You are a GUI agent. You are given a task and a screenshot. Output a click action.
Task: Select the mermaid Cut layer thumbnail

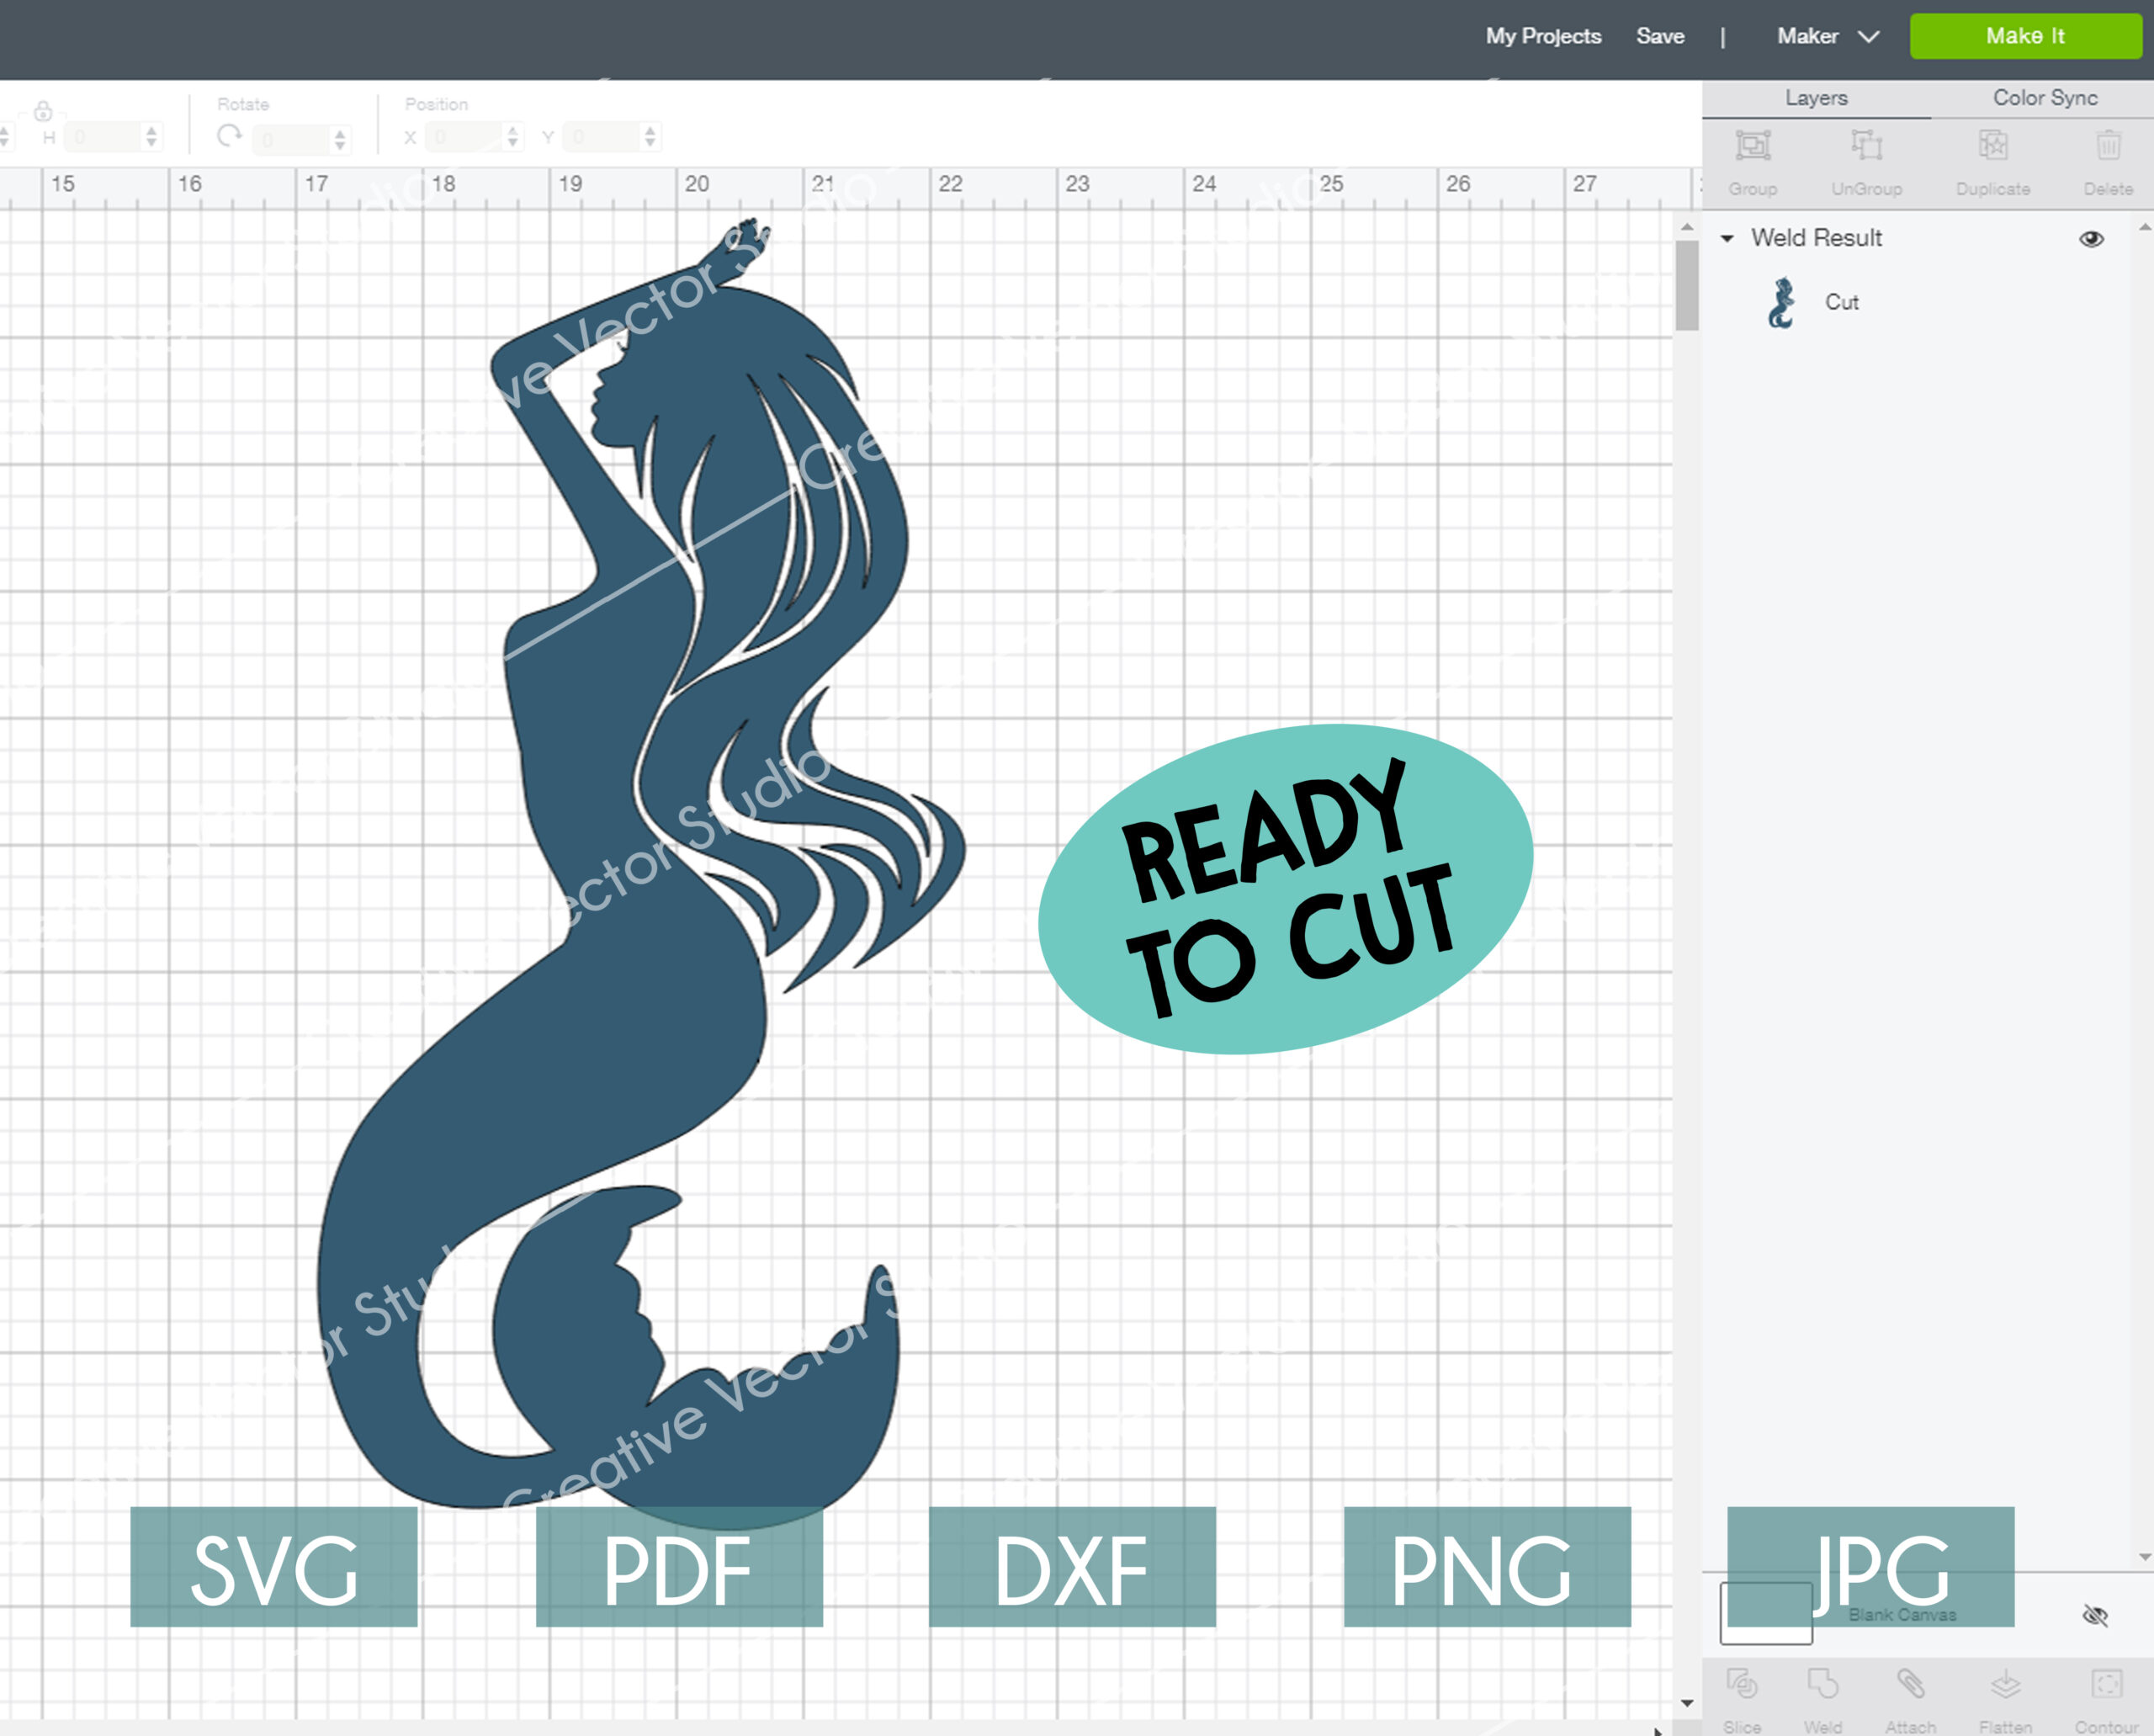point(1781,303)
